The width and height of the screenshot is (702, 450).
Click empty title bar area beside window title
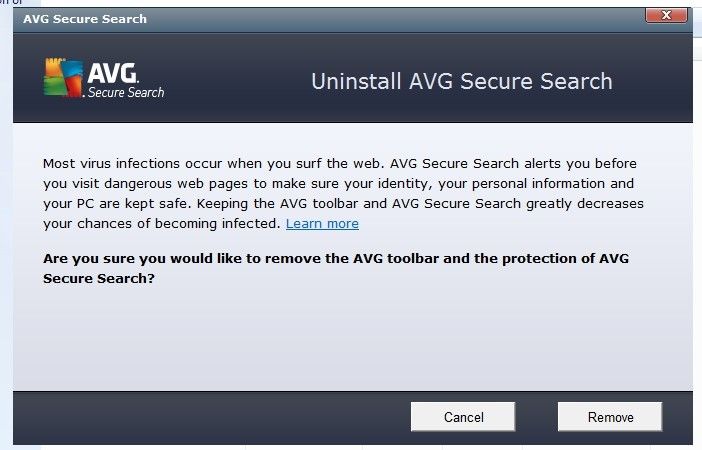tap(394, 19)
